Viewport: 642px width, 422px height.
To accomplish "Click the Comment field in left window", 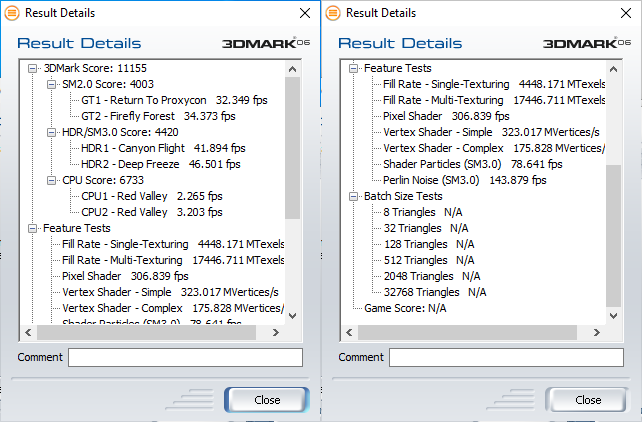I will click(x=185, y=357).
